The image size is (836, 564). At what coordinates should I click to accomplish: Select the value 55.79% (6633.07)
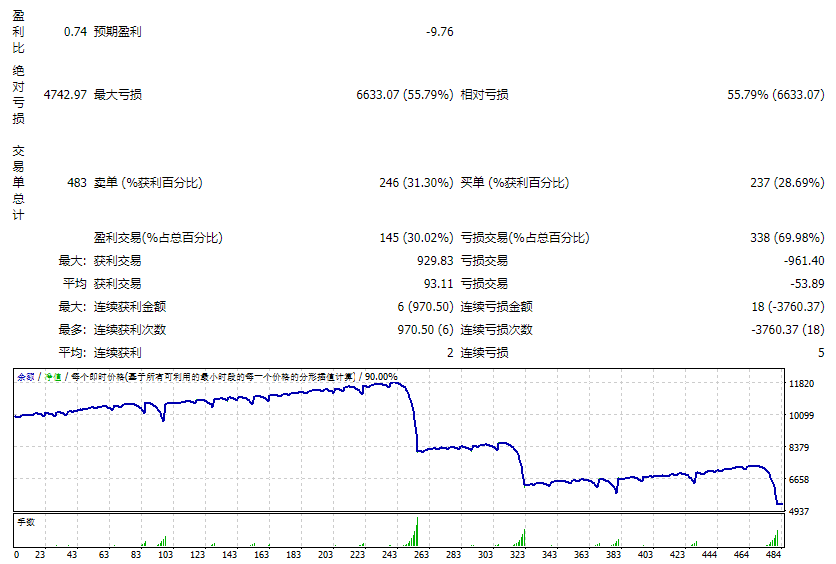776,95
